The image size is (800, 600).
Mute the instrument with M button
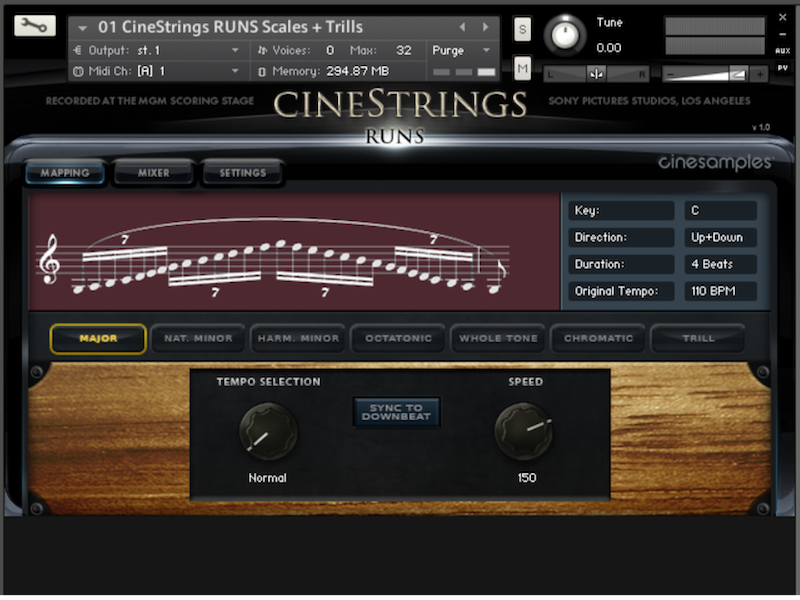(x=522, y=68)
